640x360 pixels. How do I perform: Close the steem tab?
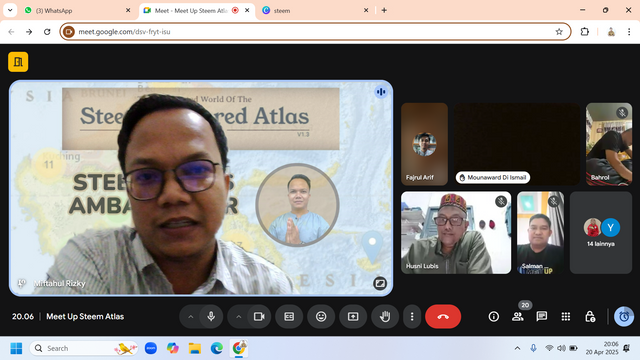[x=366, y=11]
